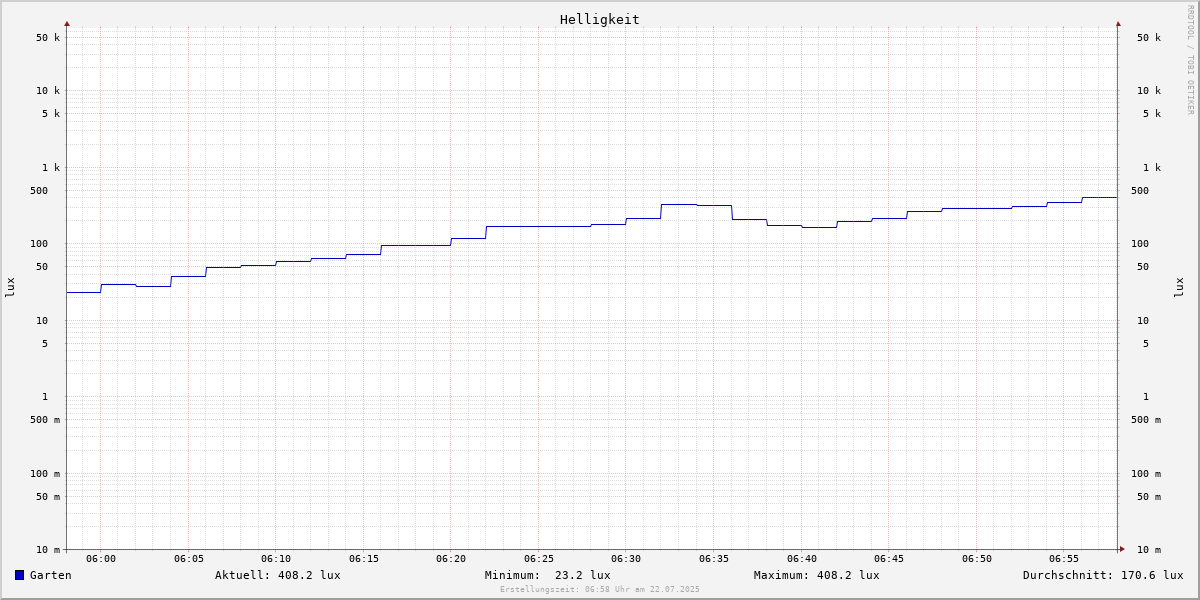The width and height of the screenshot is (1200, 600).
Task: Click the Aktuell: 408.2 lux value
Action: [x=278, y=575]
